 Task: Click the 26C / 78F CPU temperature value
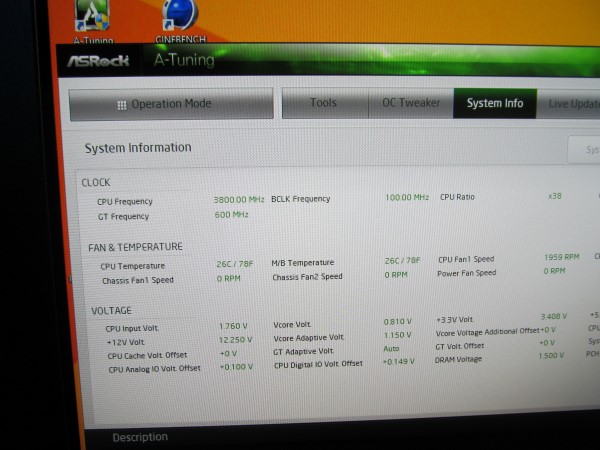(235, 264)
